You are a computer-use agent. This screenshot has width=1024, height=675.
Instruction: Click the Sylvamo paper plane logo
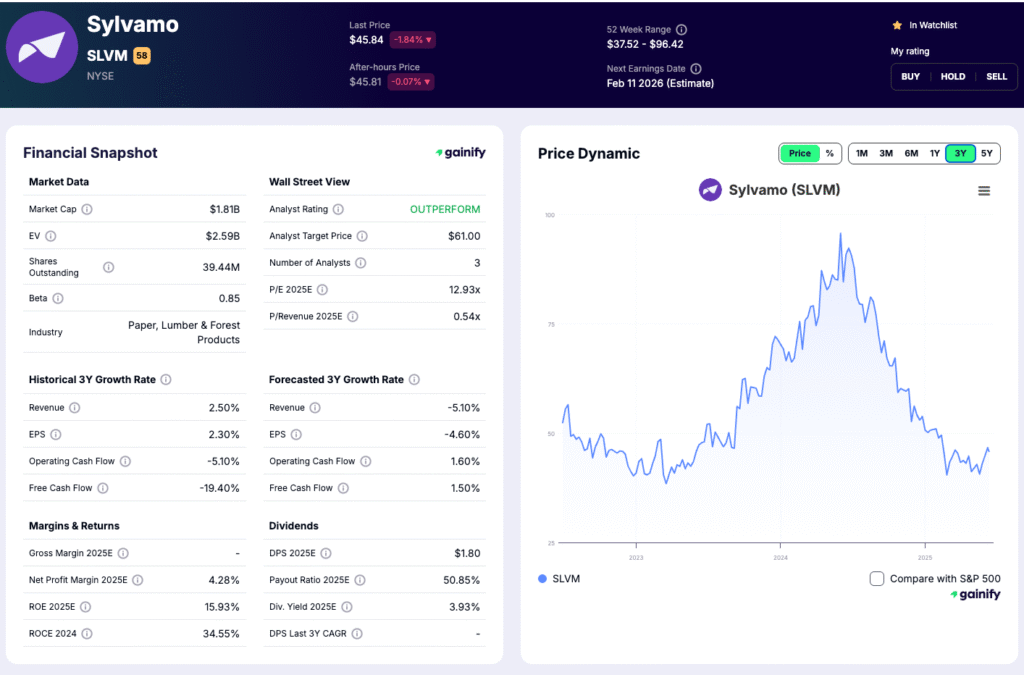pyautogui.click(x=42, y=47)
